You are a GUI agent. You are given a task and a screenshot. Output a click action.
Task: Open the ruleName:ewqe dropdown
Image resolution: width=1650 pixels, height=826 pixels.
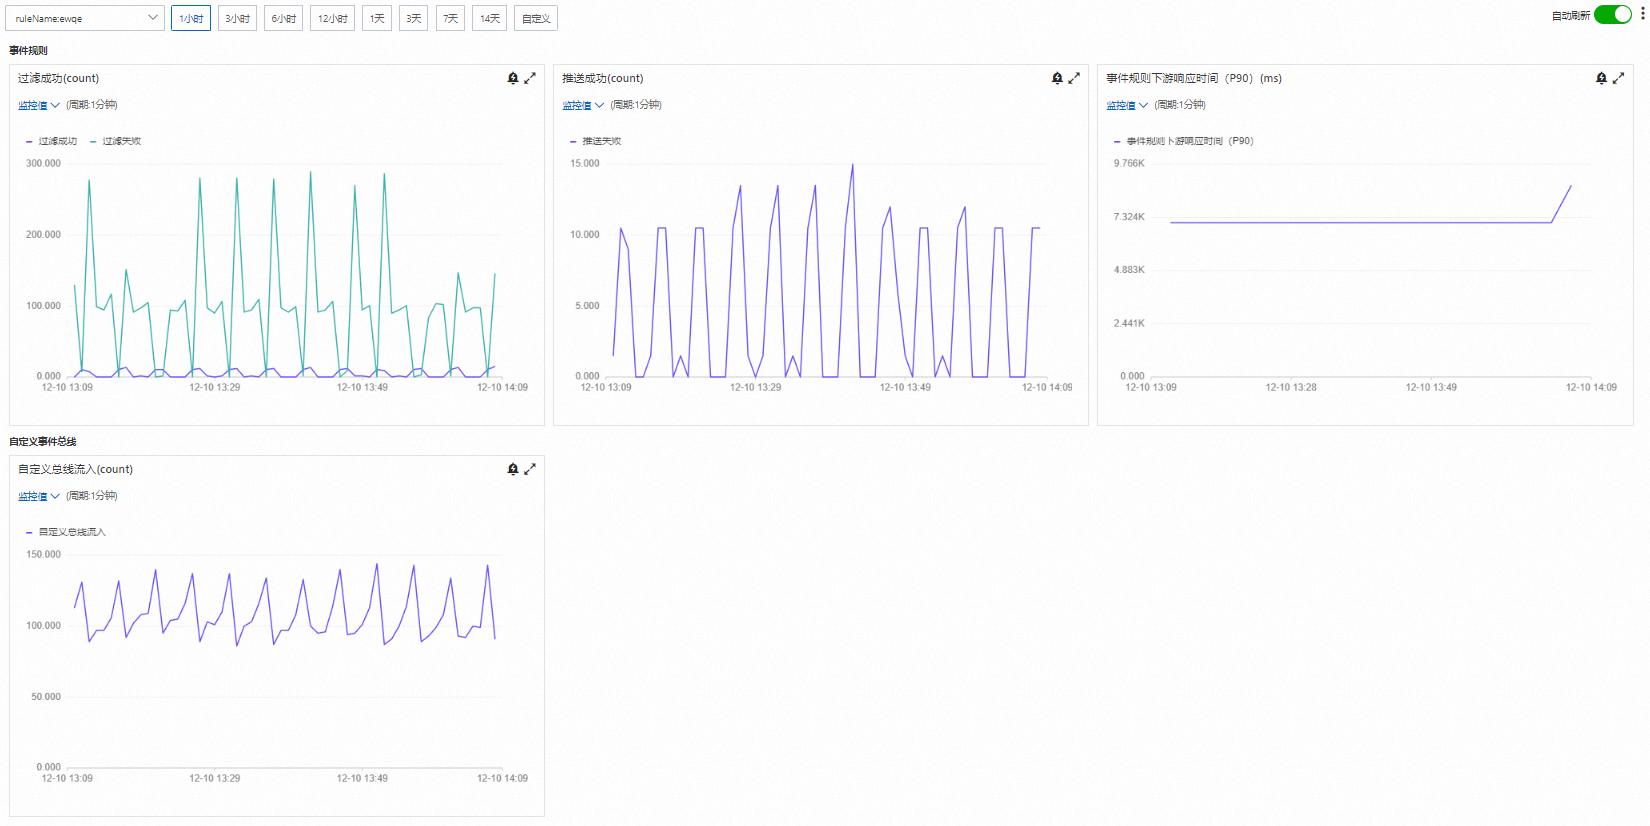[x=85, y=18]
